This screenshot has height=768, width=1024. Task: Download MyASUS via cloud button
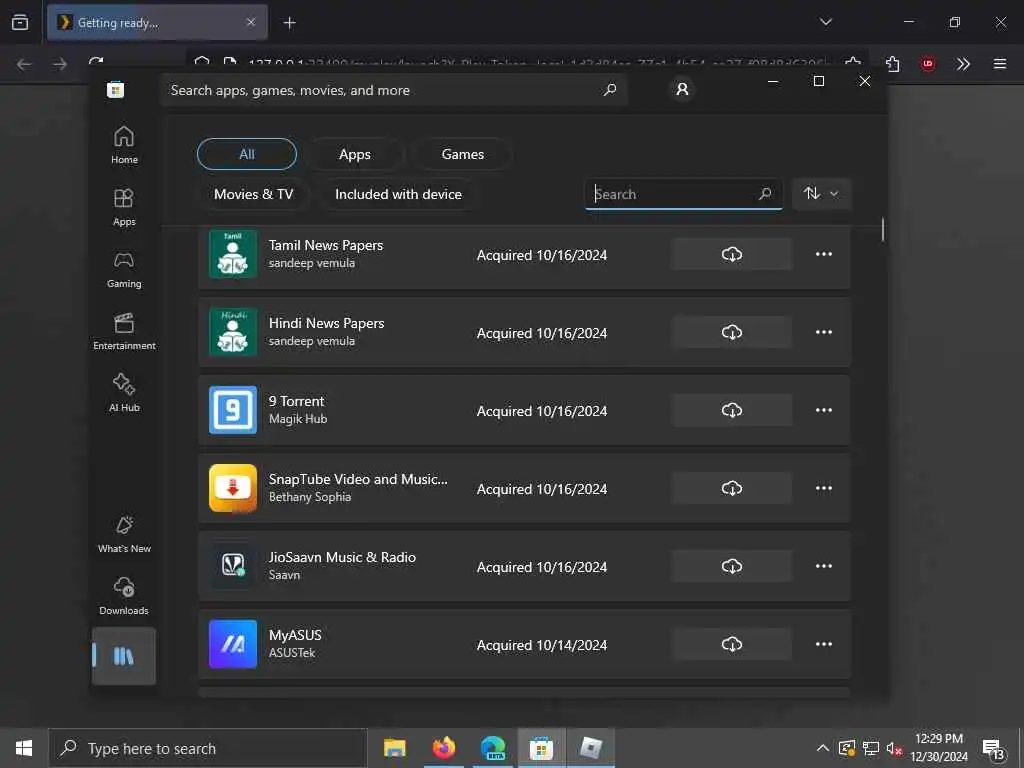[731, 645]
